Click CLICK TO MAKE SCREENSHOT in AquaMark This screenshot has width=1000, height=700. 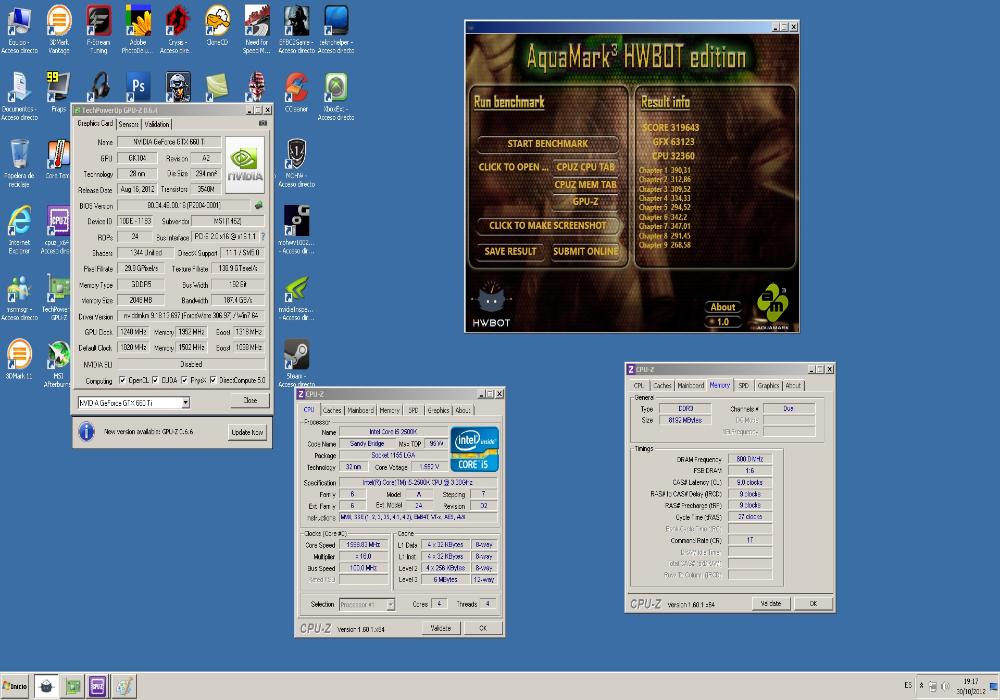coord(548,225)
